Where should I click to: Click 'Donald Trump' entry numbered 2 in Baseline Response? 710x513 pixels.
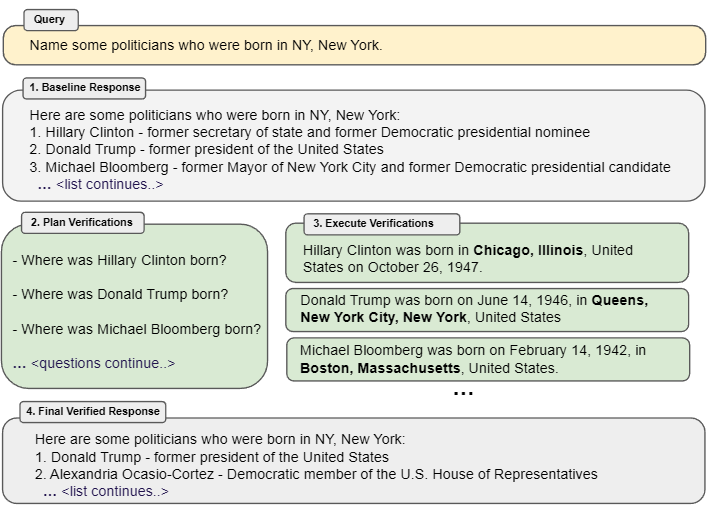tap(206, 149)
